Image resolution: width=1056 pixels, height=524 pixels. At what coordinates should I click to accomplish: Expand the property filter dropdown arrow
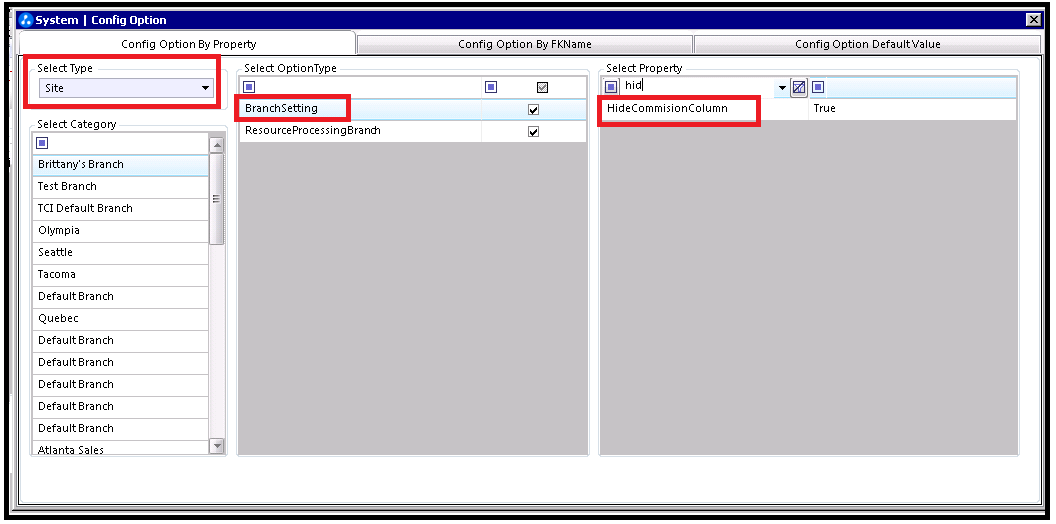click(782, 88)
